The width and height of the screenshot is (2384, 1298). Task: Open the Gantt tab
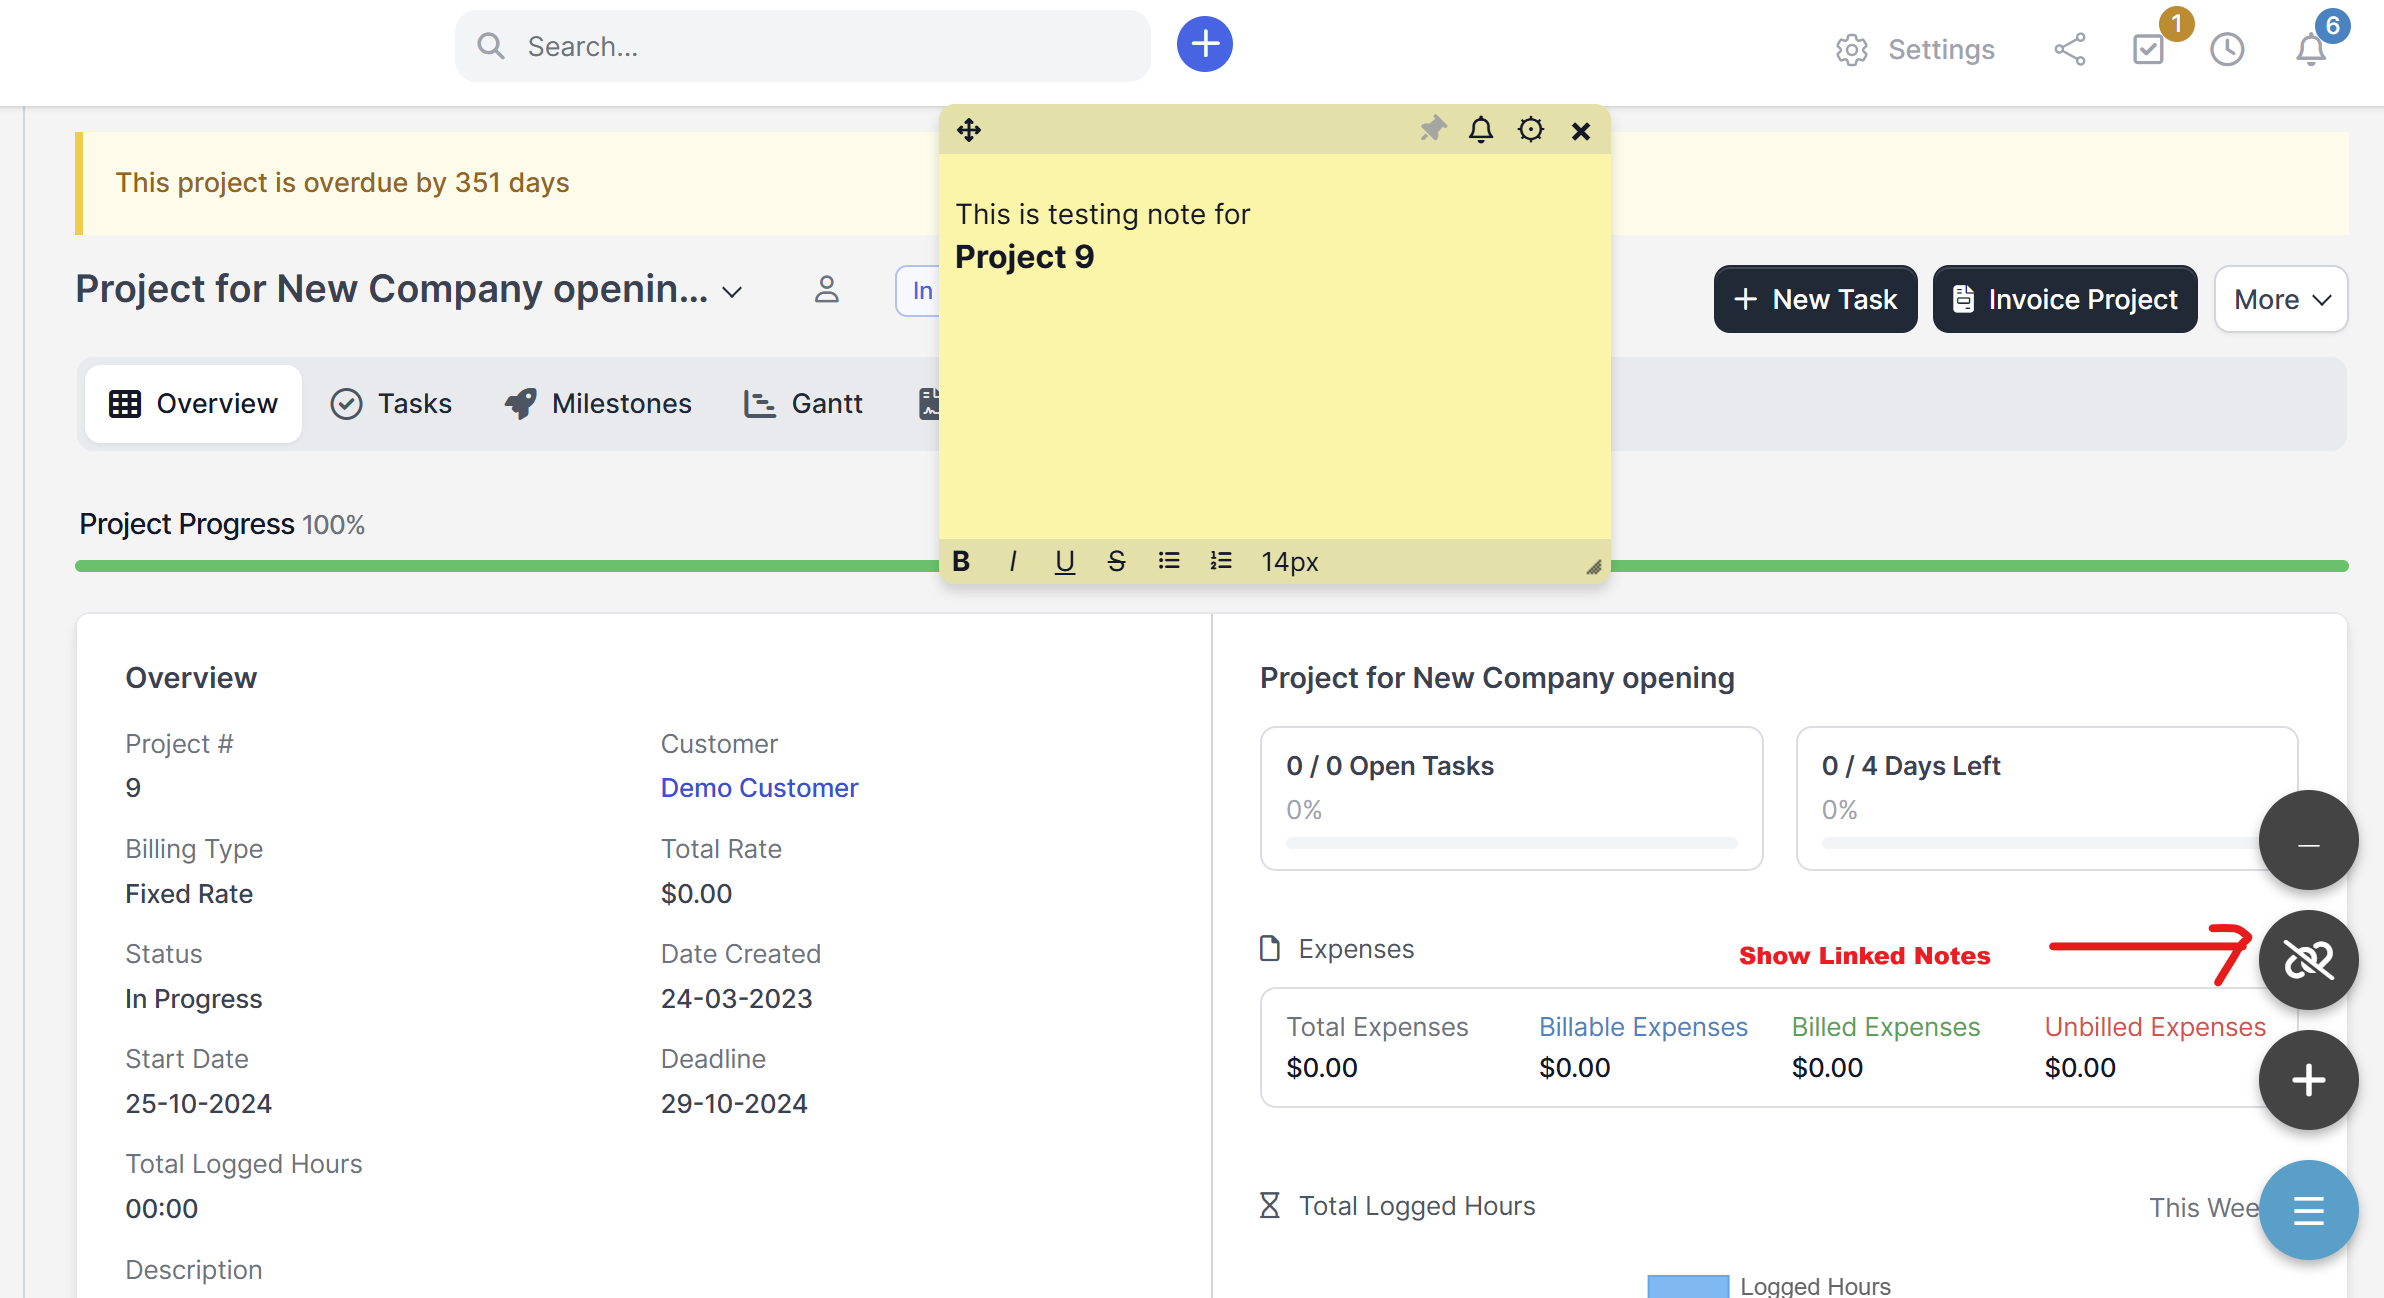coord(803,404)
